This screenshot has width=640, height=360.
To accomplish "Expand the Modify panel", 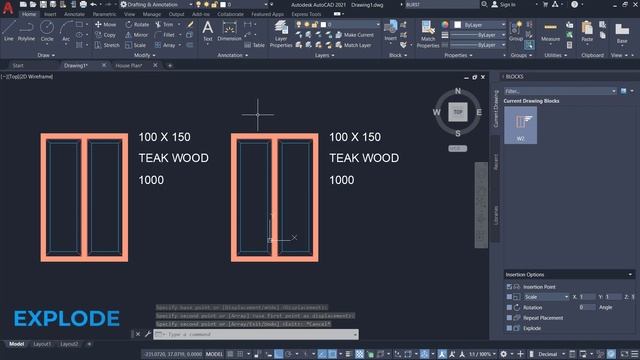I will coord(145,55).
